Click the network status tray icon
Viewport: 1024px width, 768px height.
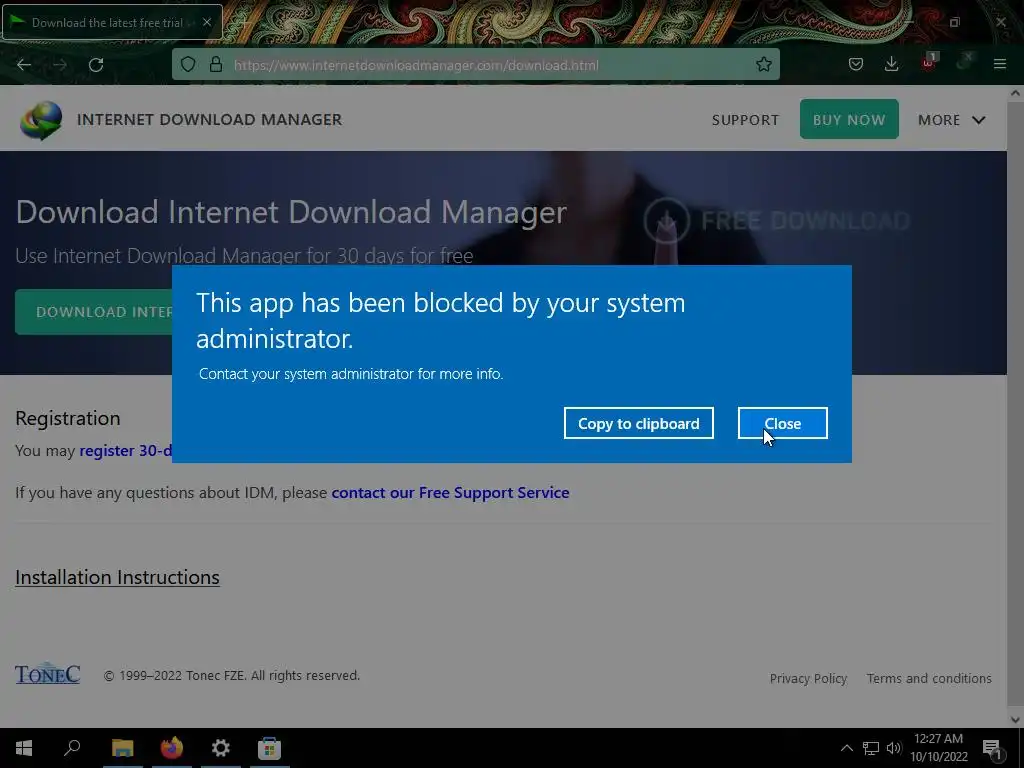point(871,748)
